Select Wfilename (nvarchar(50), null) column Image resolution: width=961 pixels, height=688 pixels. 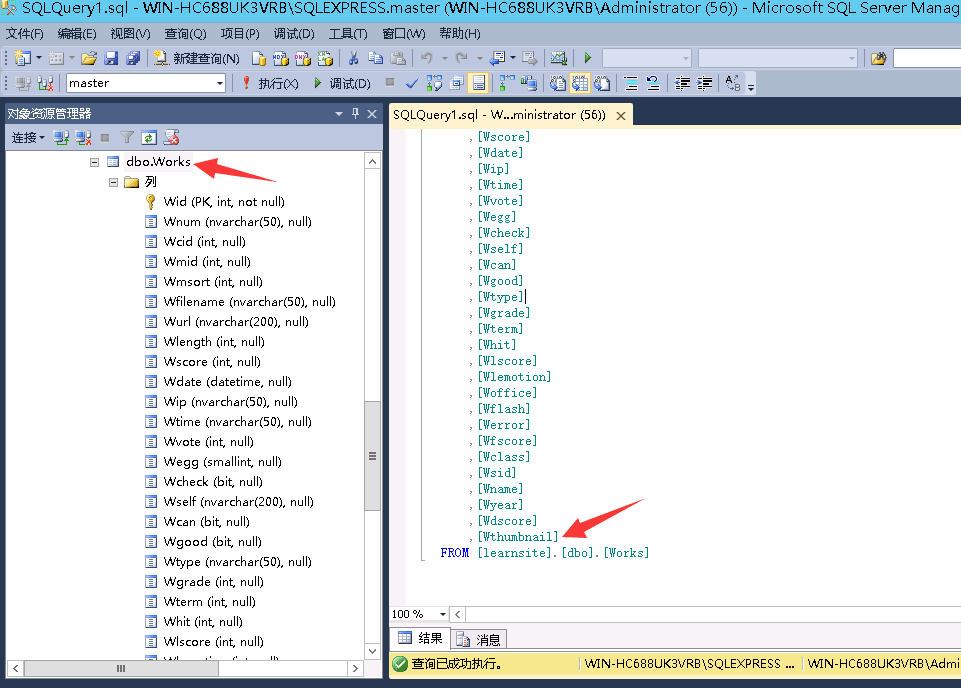pos(249,301)
